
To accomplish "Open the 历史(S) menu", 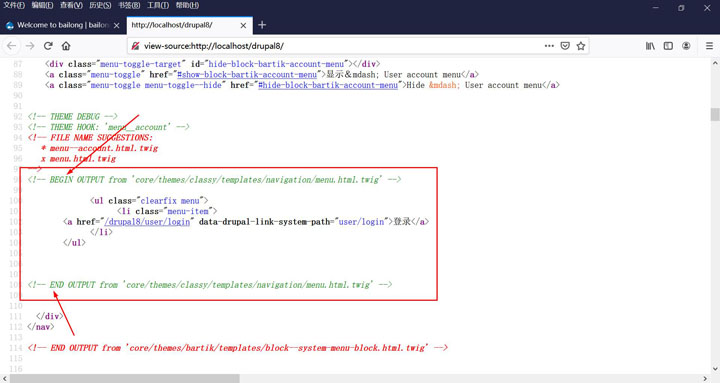I will point(100,5).
